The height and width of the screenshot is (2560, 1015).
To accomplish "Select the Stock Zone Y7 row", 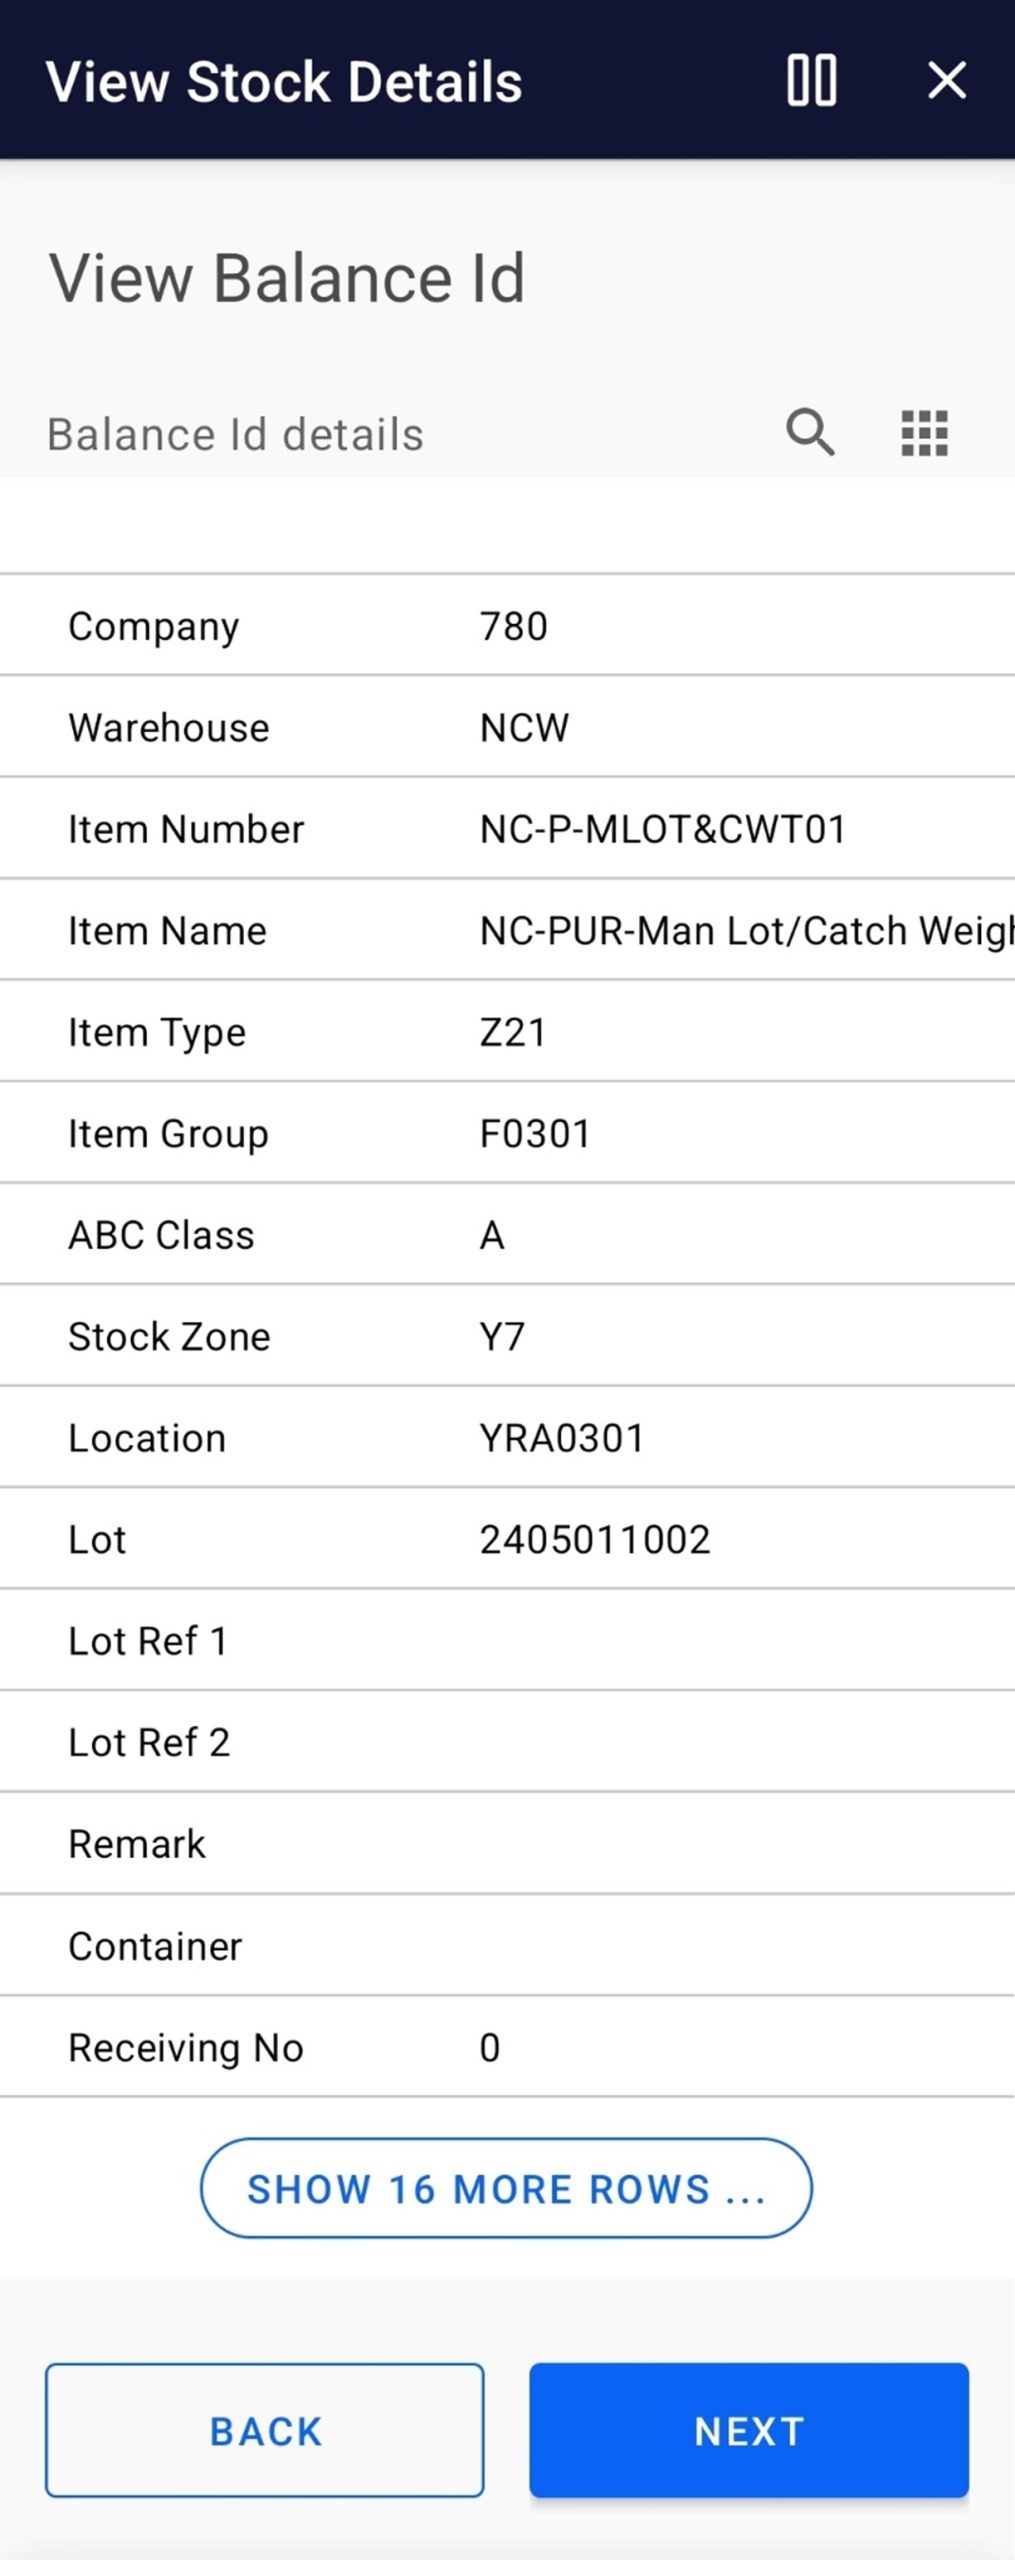I will (507, 1337).
